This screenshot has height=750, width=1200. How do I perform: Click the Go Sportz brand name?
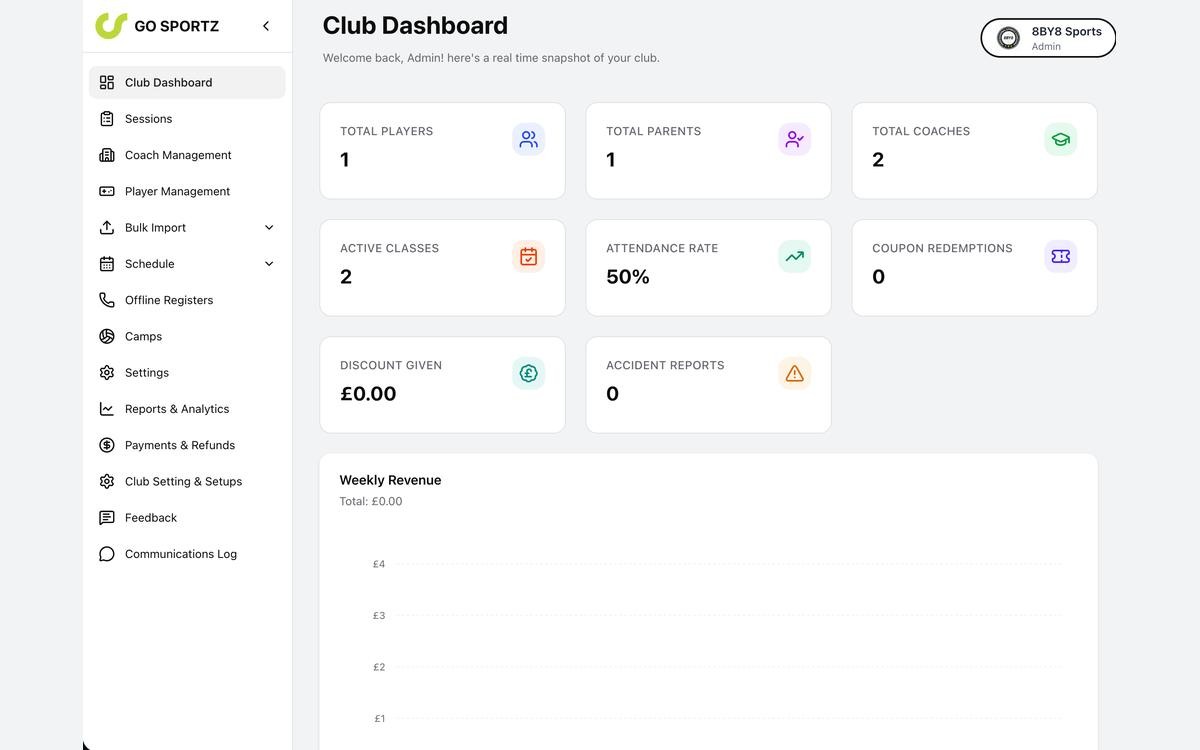177,26
